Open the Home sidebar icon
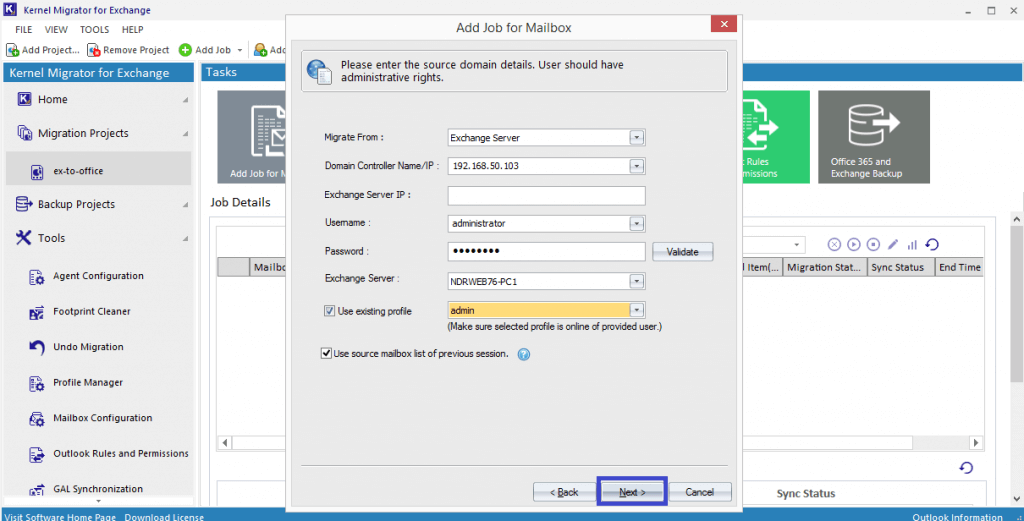This screenshot has width=1024, height=521. click(x=24, y=99)
